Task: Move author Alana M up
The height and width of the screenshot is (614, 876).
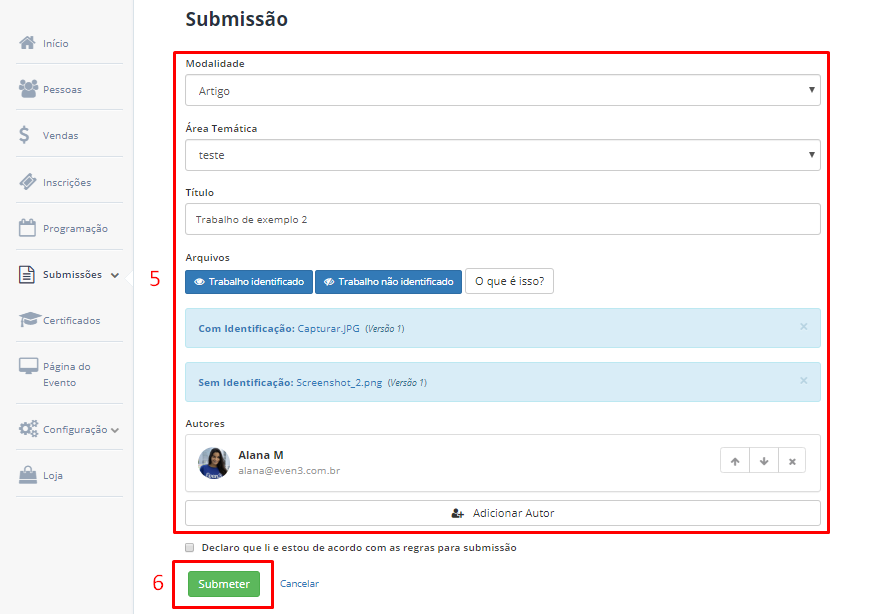Action: [x=735, y=461]
